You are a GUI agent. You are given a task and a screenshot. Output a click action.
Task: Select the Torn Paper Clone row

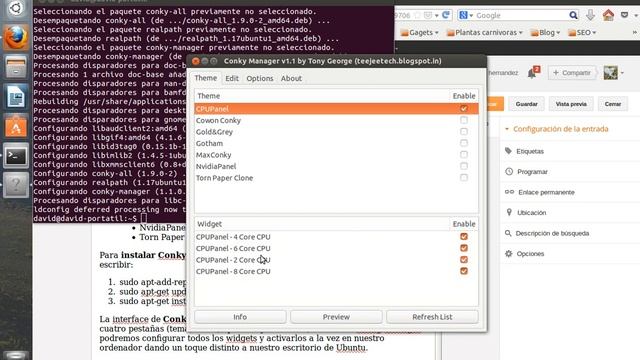336,178
